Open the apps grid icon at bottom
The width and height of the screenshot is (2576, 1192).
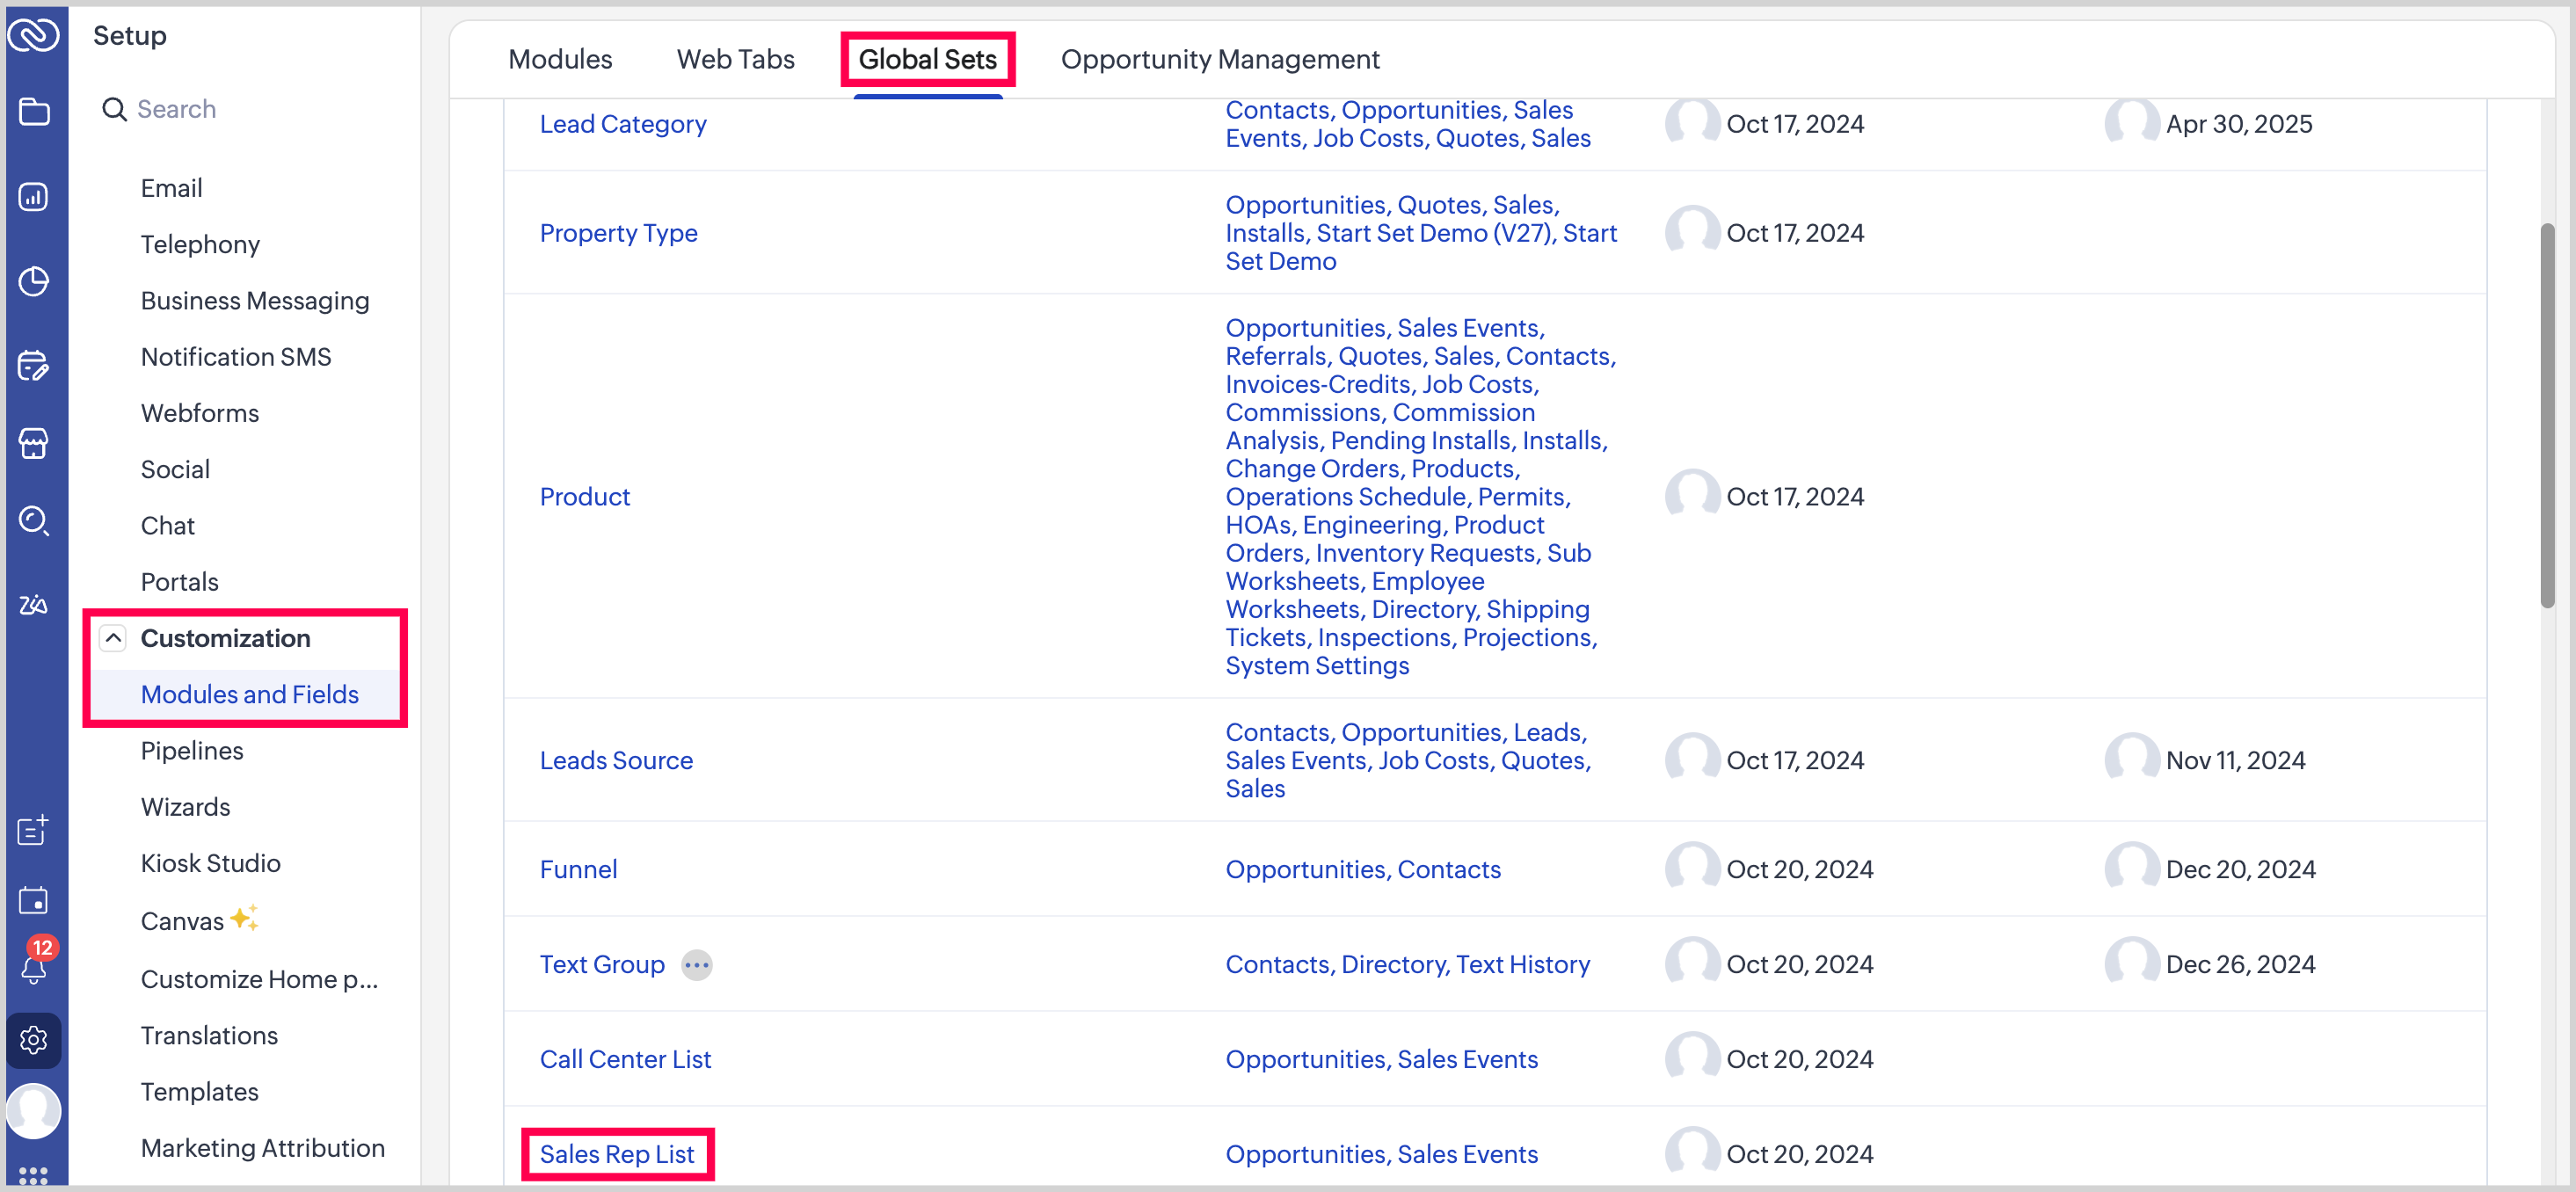[x=34, y=1175]
